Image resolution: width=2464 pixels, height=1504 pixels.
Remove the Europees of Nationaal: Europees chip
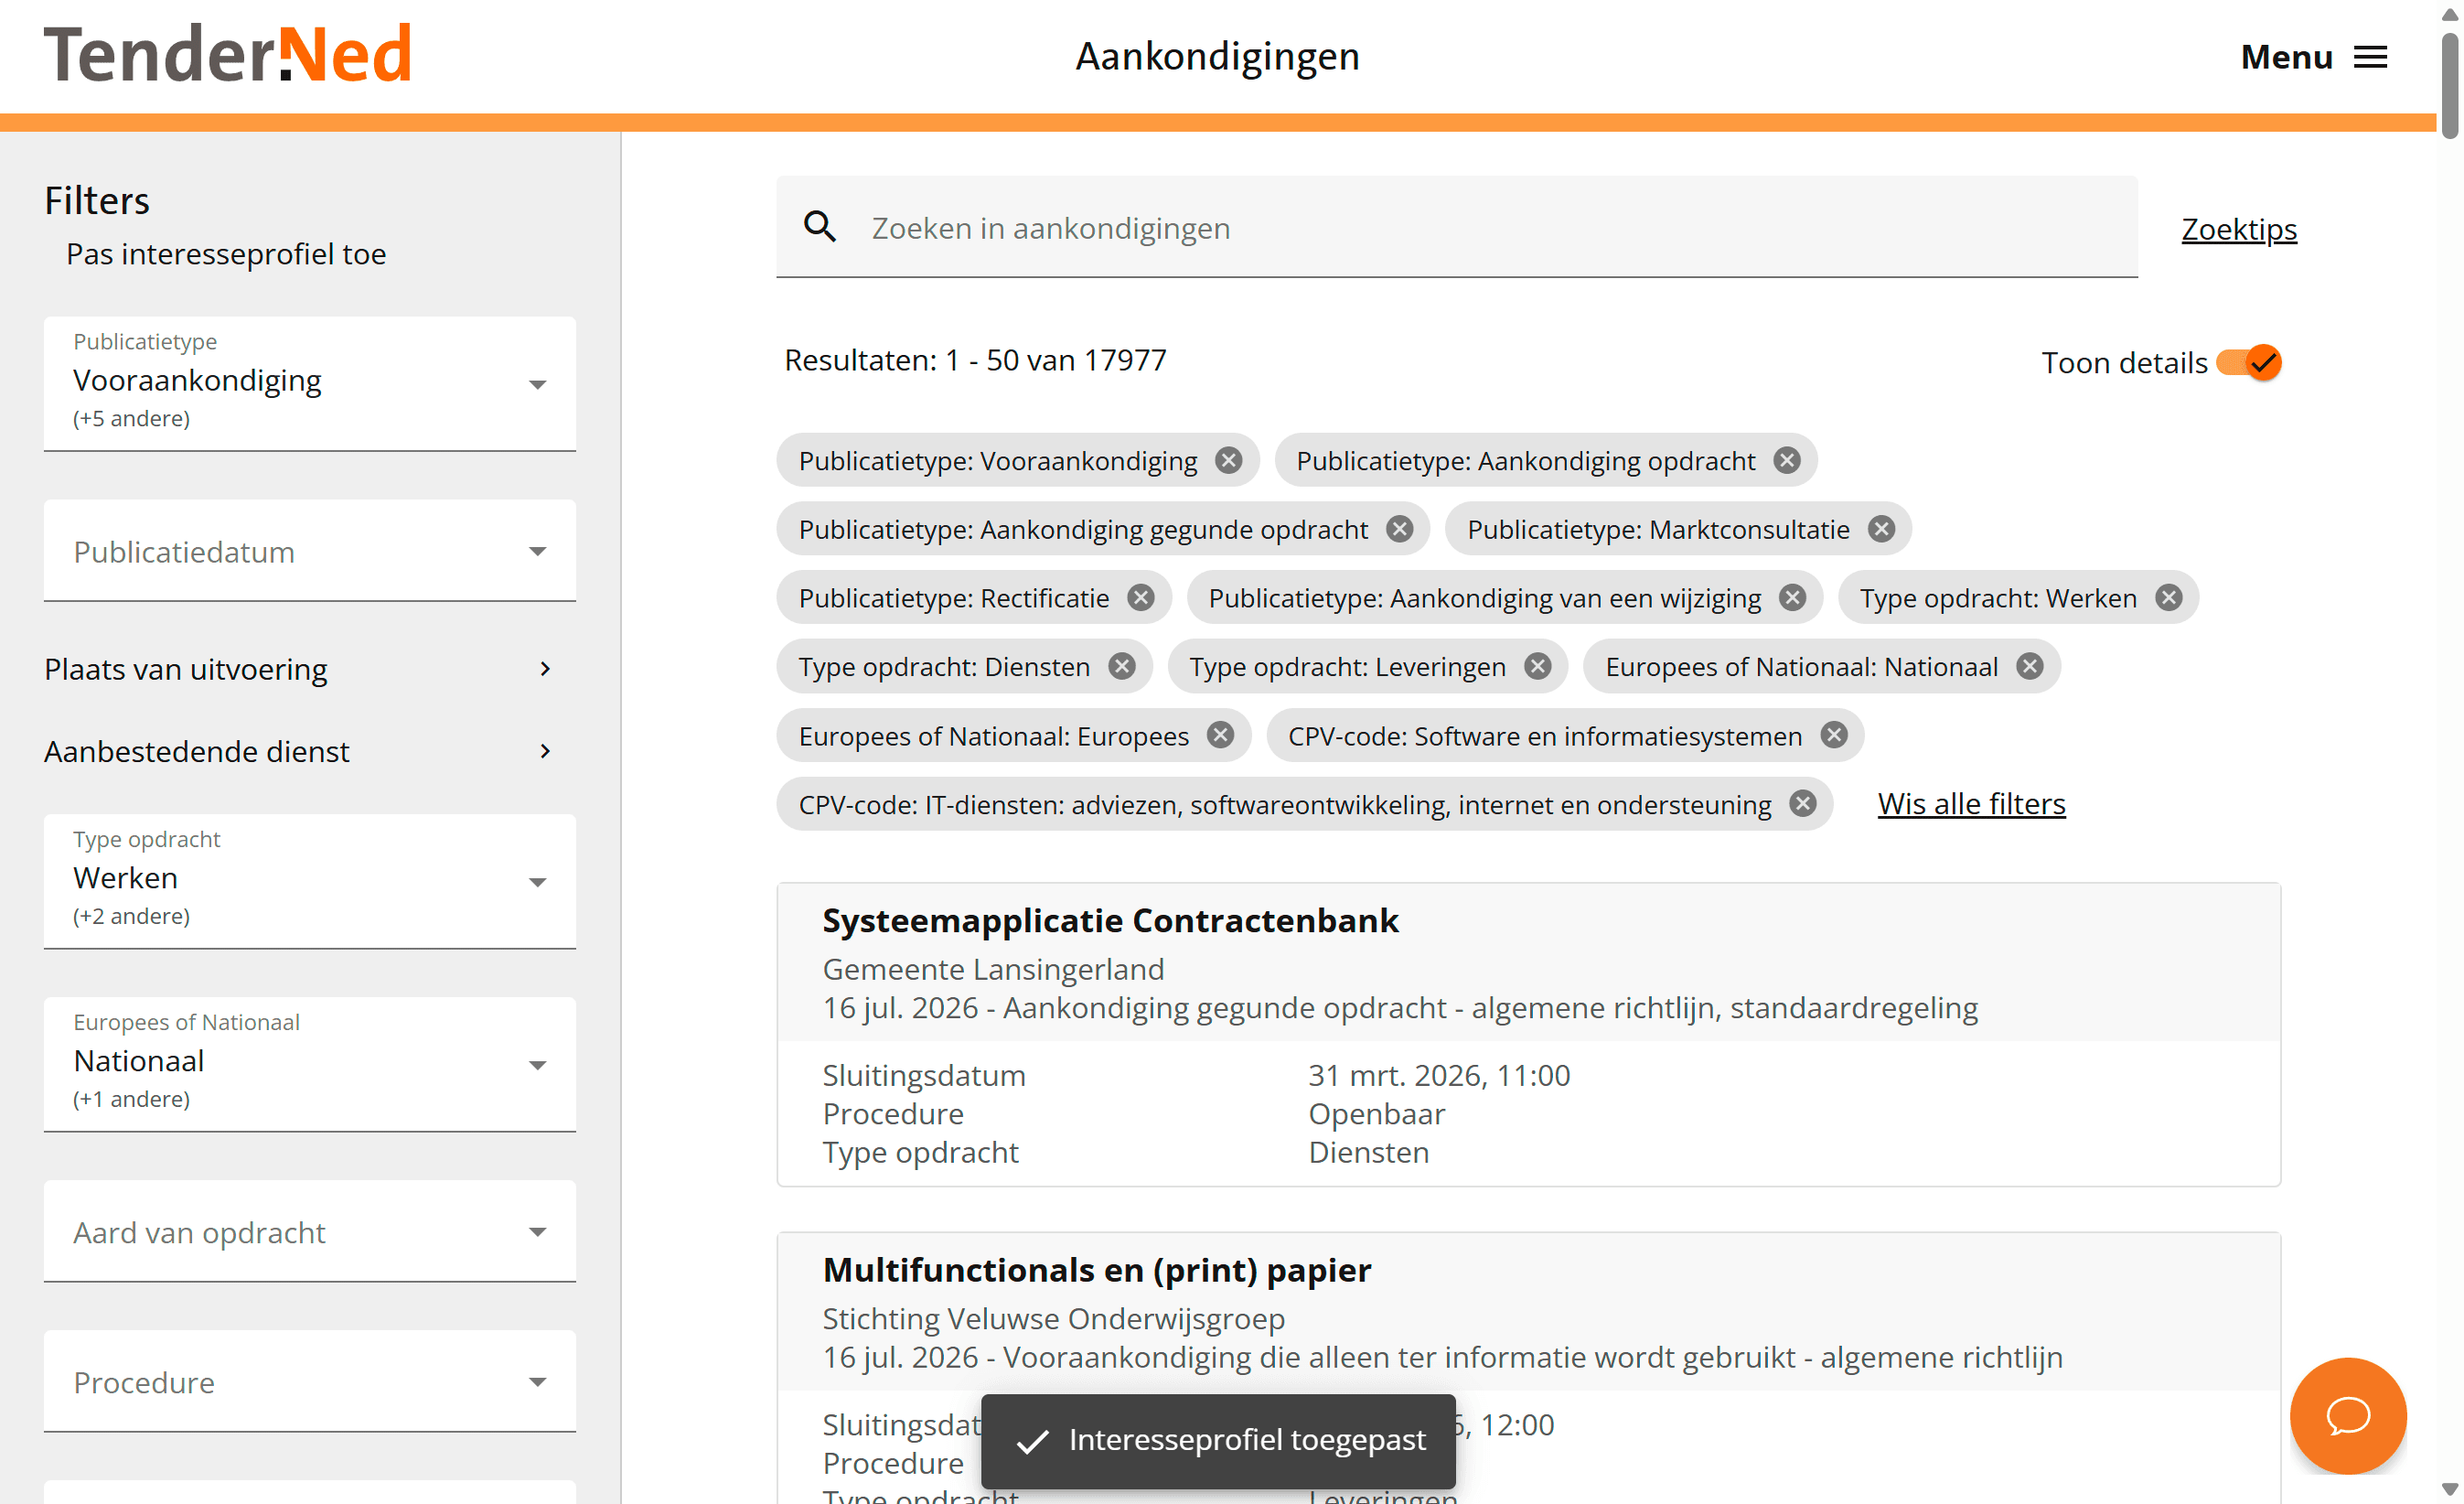pyautogui.click(x=1220, y=736)
